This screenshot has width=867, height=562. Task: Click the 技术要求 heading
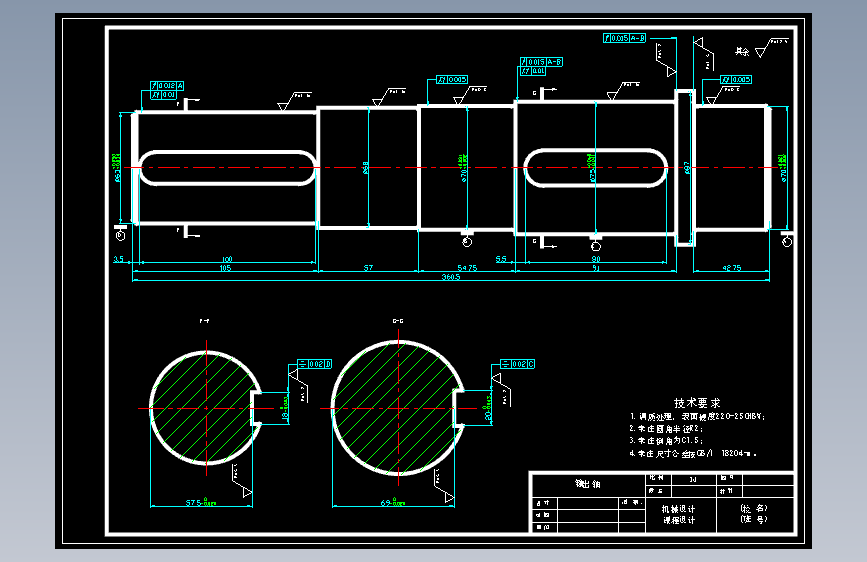[x=697, y=403]
